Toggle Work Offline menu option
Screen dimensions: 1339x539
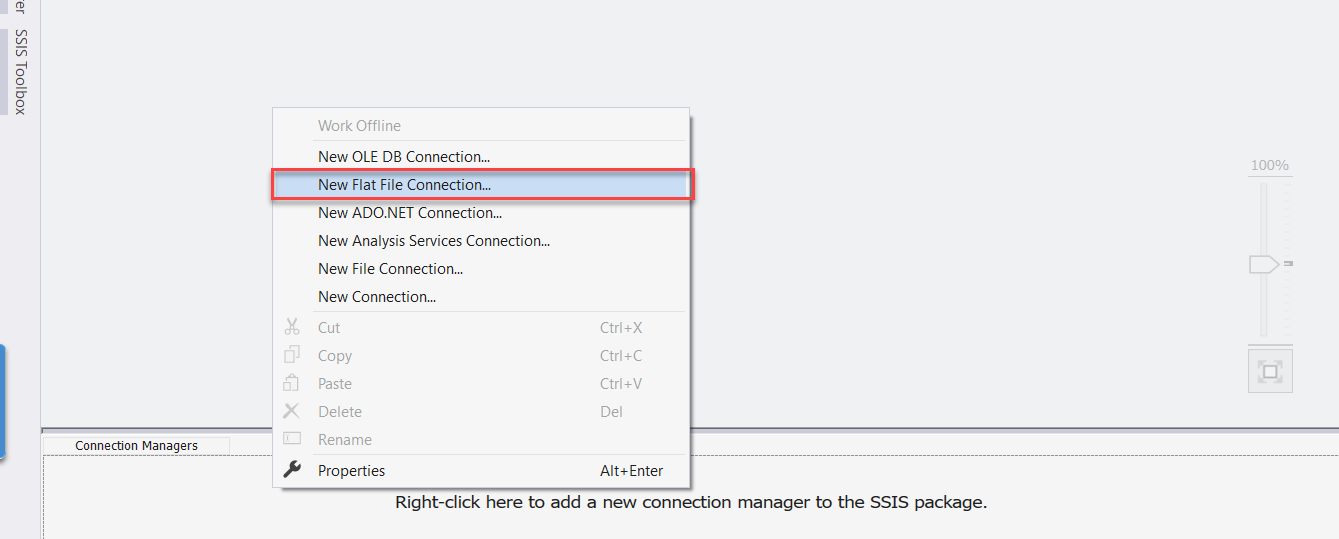click(x=359, y=126)
